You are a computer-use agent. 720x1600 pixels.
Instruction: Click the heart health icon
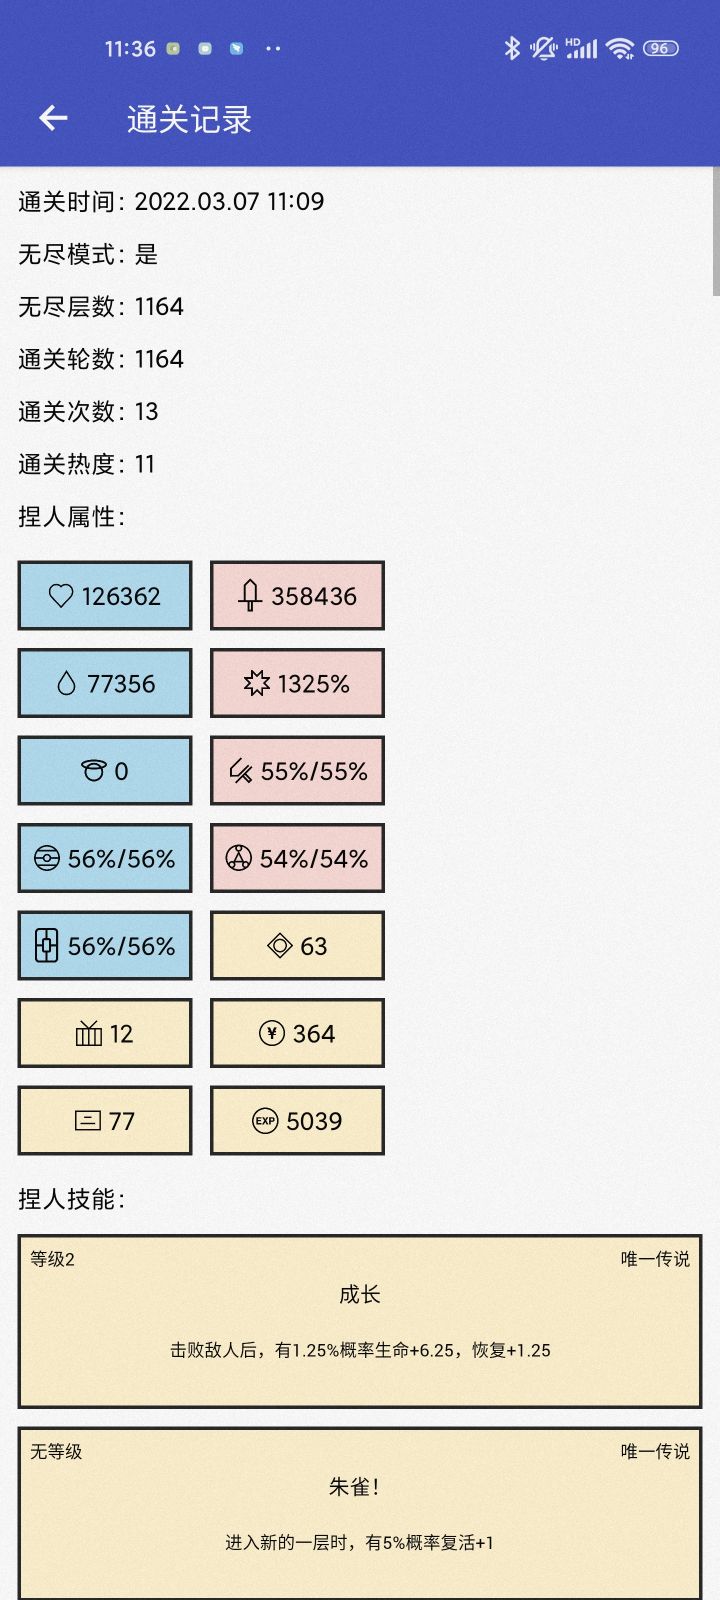(61, 596)
